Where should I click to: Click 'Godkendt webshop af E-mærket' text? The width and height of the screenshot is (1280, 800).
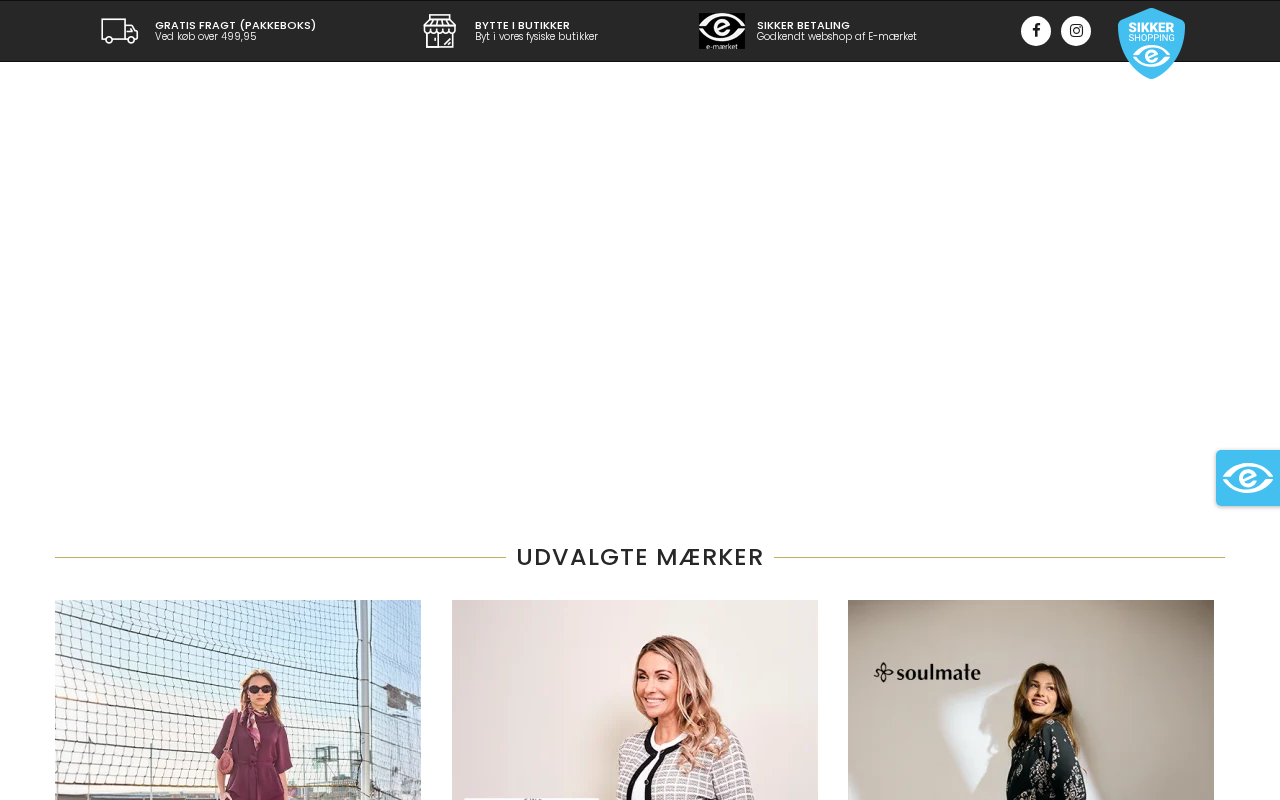click(836, 37)
